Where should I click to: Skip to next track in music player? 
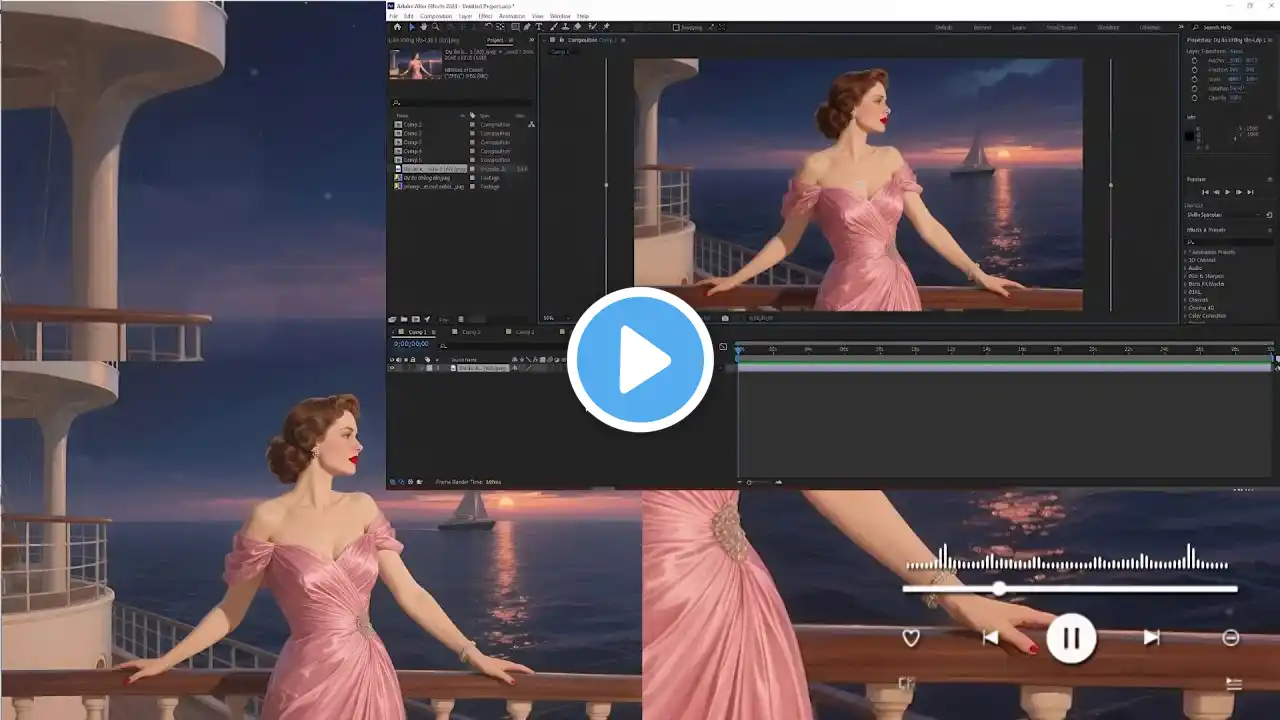pos(1151,638)
